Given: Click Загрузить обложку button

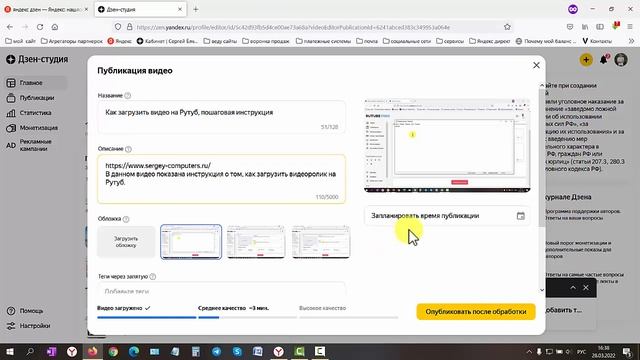Looking at the screenshot, I should point(126,242).
